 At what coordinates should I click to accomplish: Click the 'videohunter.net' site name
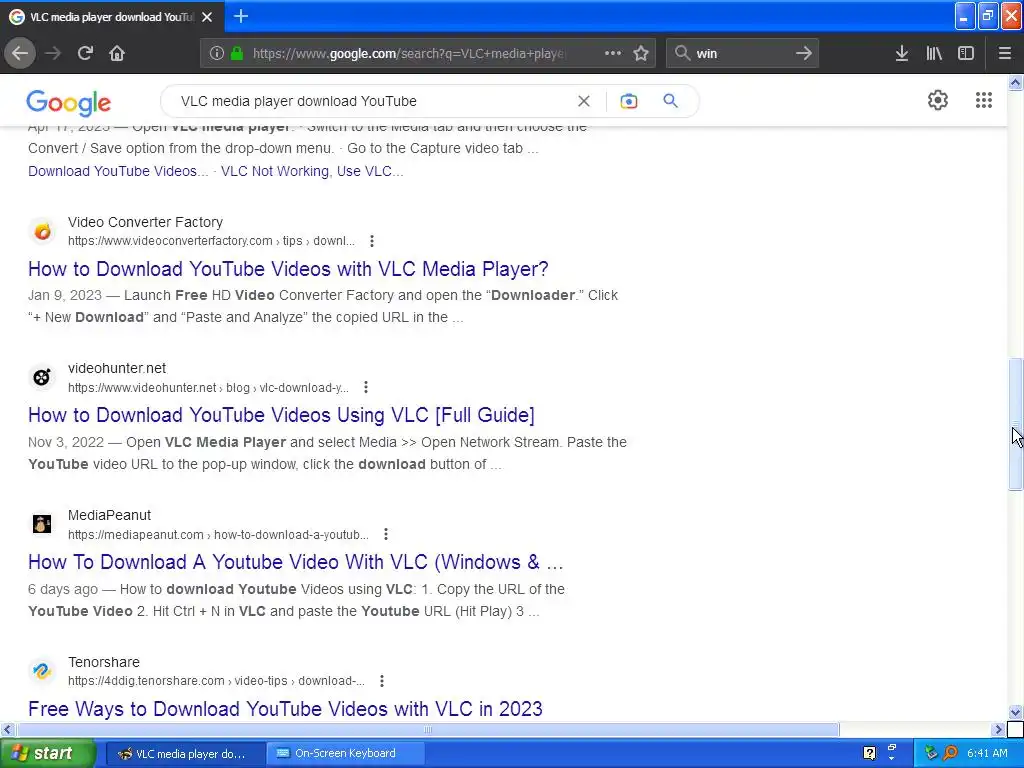[x=117, y=368]
